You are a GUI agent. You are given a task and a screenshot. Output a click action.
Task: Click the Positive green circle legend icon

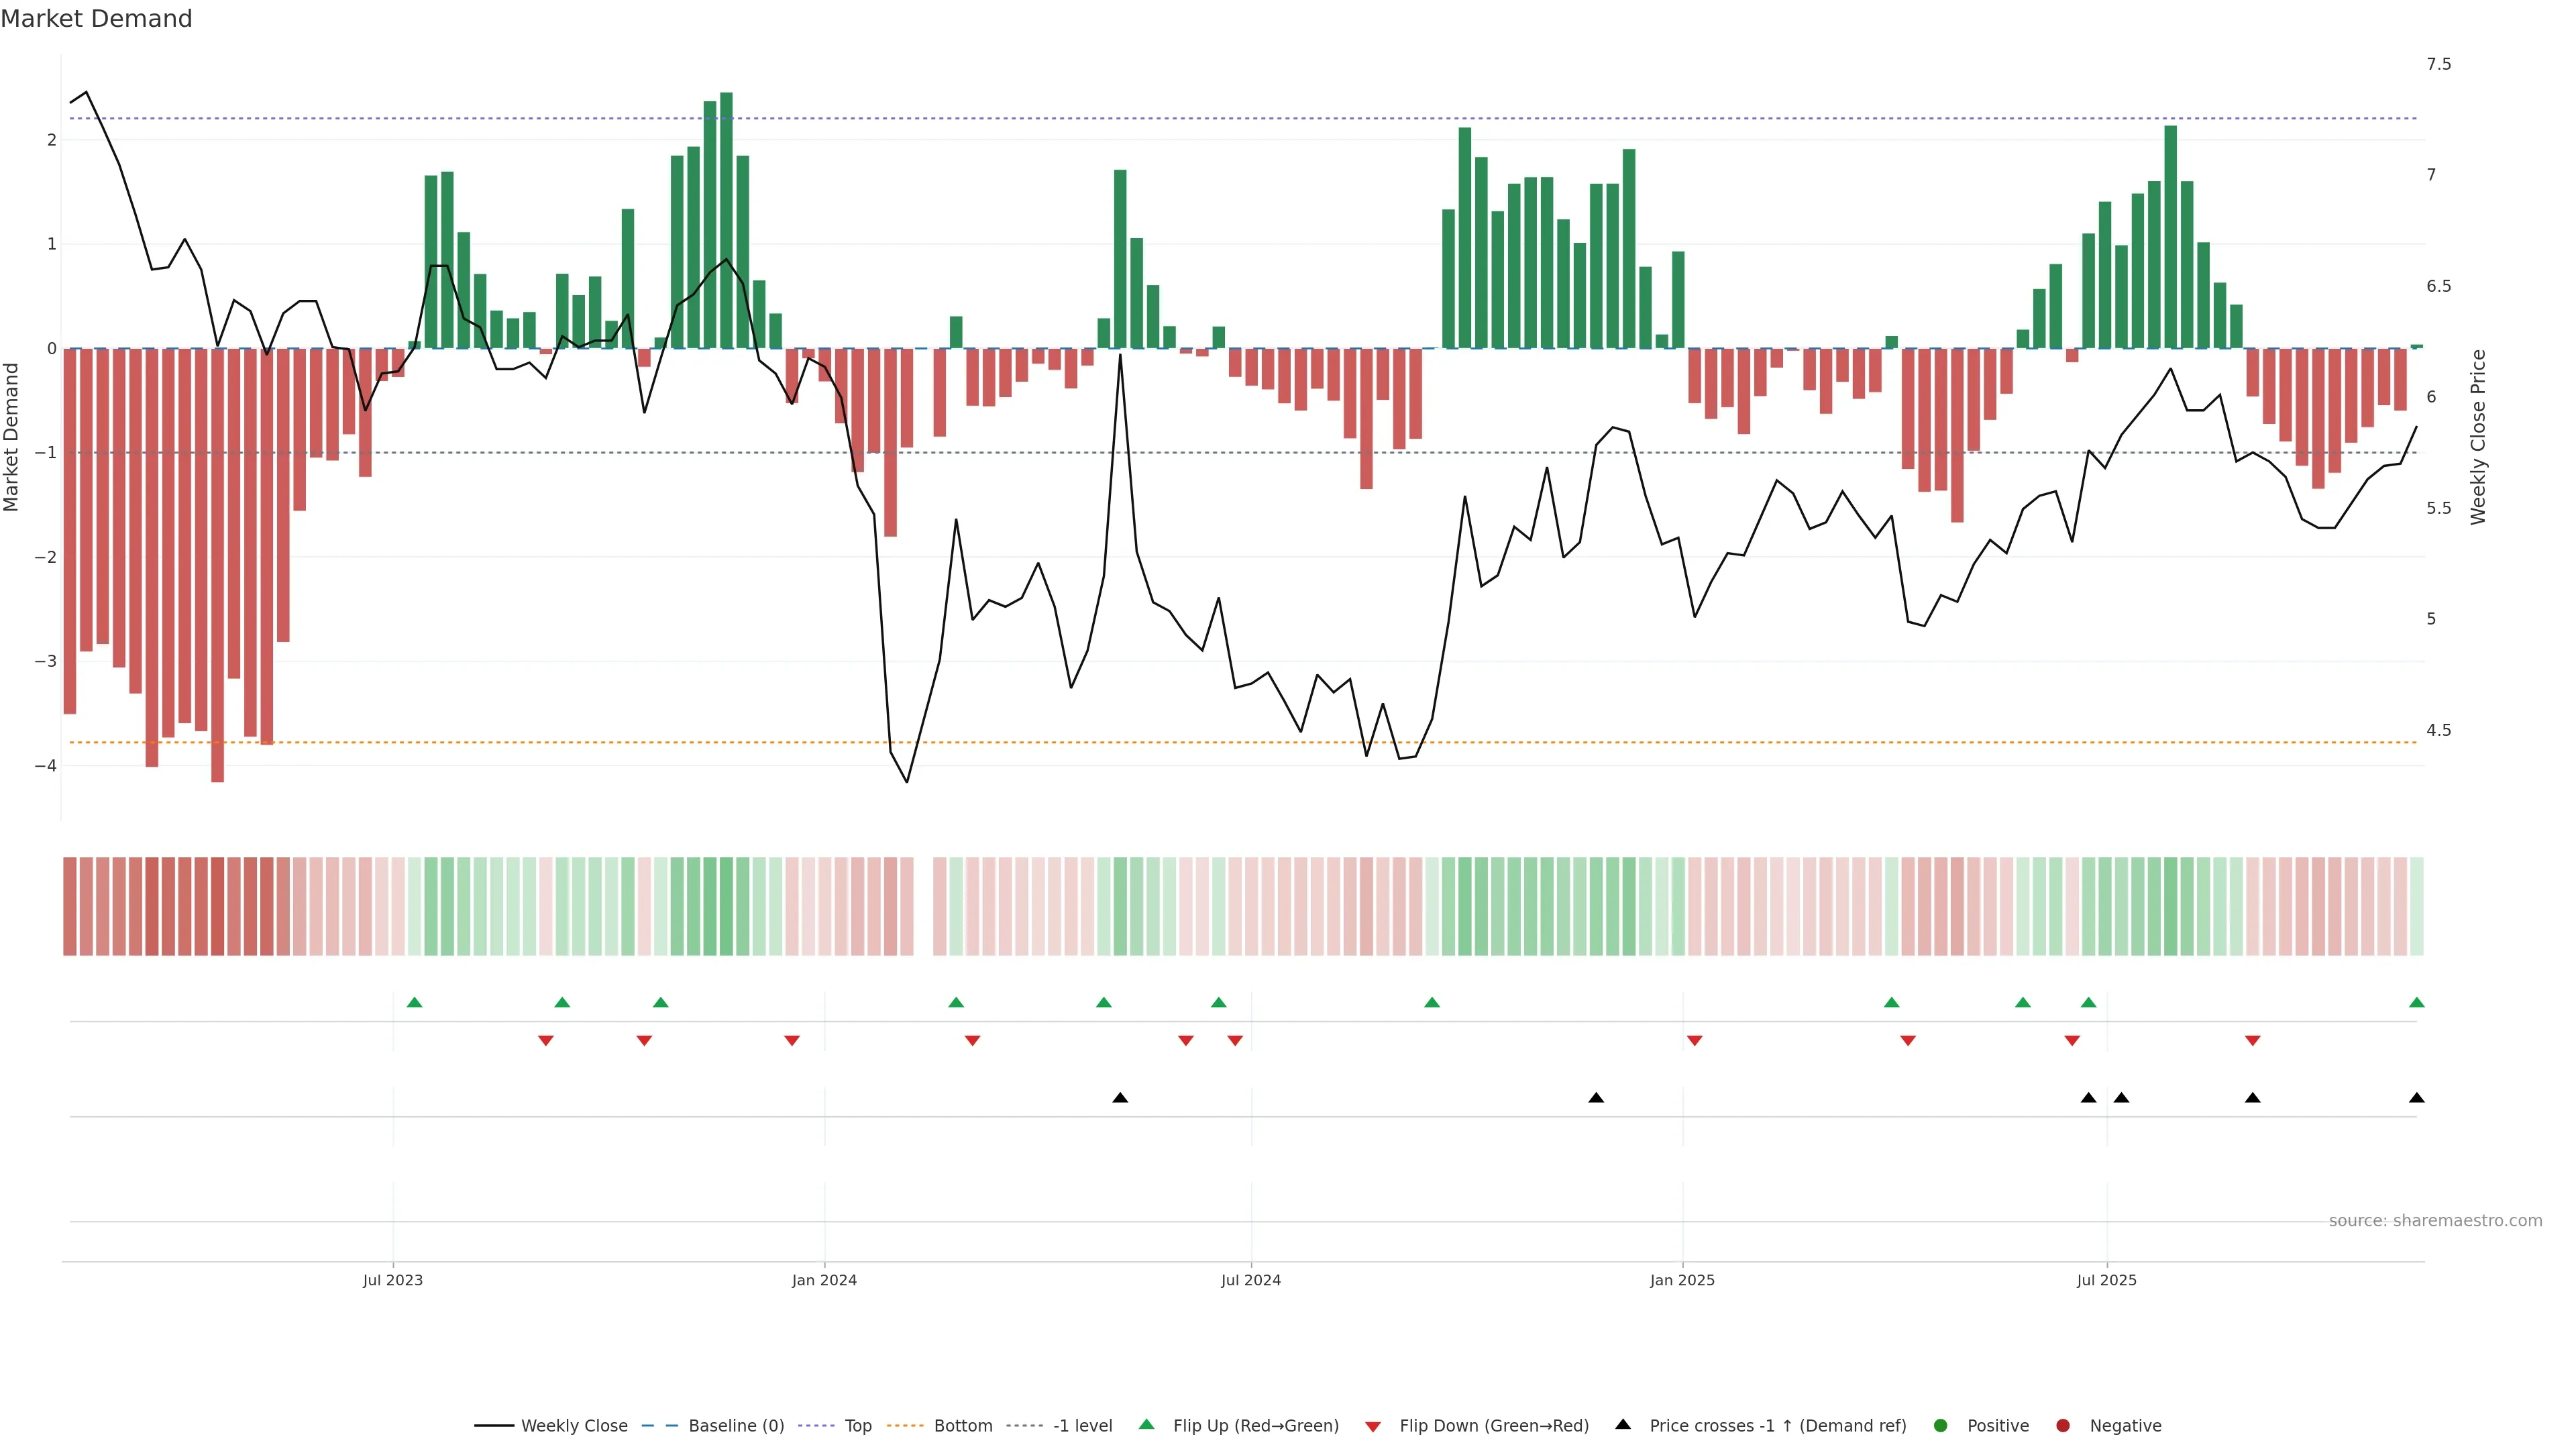coord(1941,1426)
